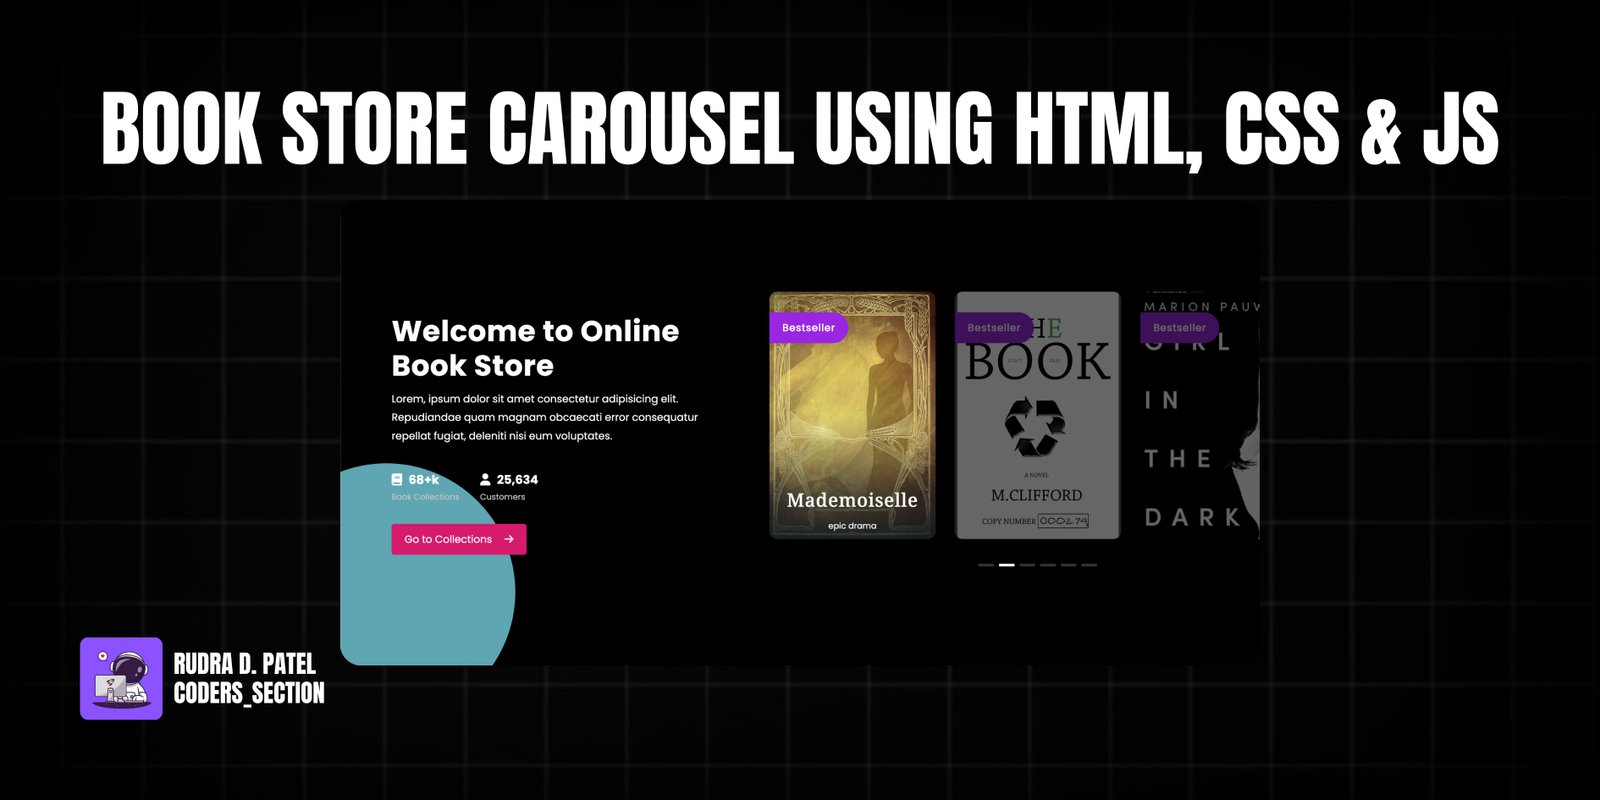This screenshot has width=1600, height=800.
Task: Click the 'COPY NUMBER' text on The Book
Action: 1009,521
